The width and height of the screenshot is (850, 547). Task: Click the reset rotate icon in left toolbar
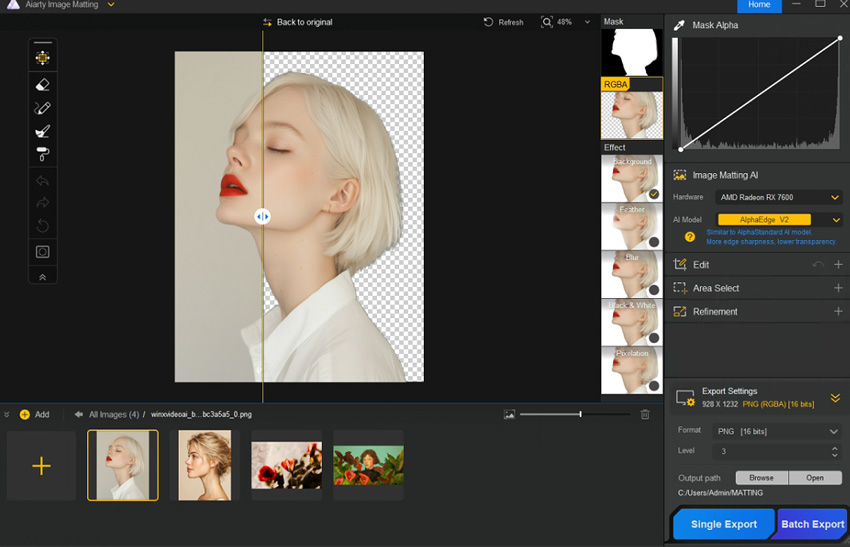tap(42, 226)
